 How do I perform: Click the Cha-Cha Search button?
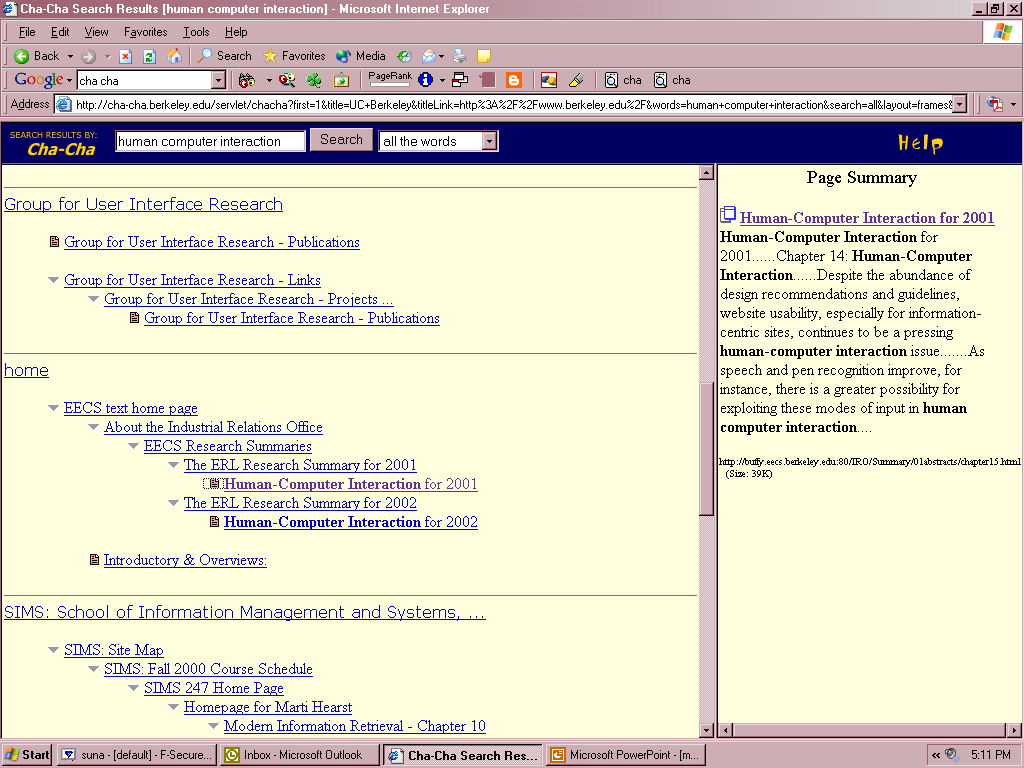click(x=341, y=140)
